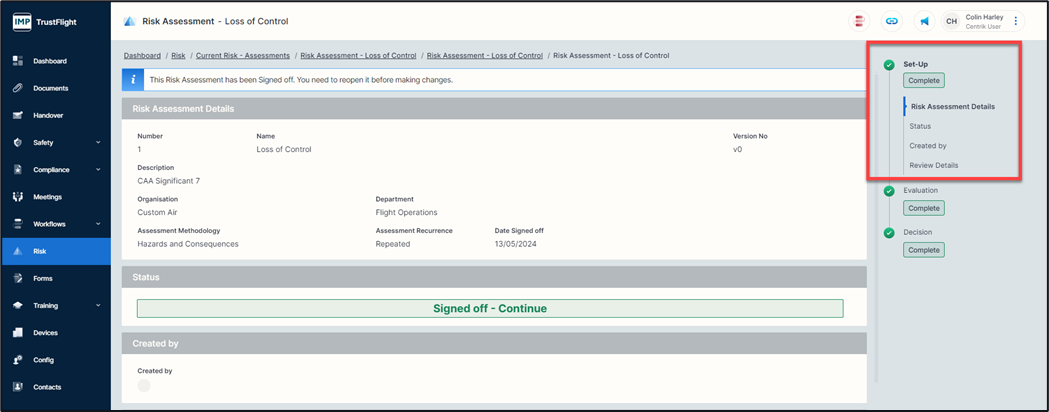
Task: Click the Dashboard breadcrumb link
Action: 142,56
